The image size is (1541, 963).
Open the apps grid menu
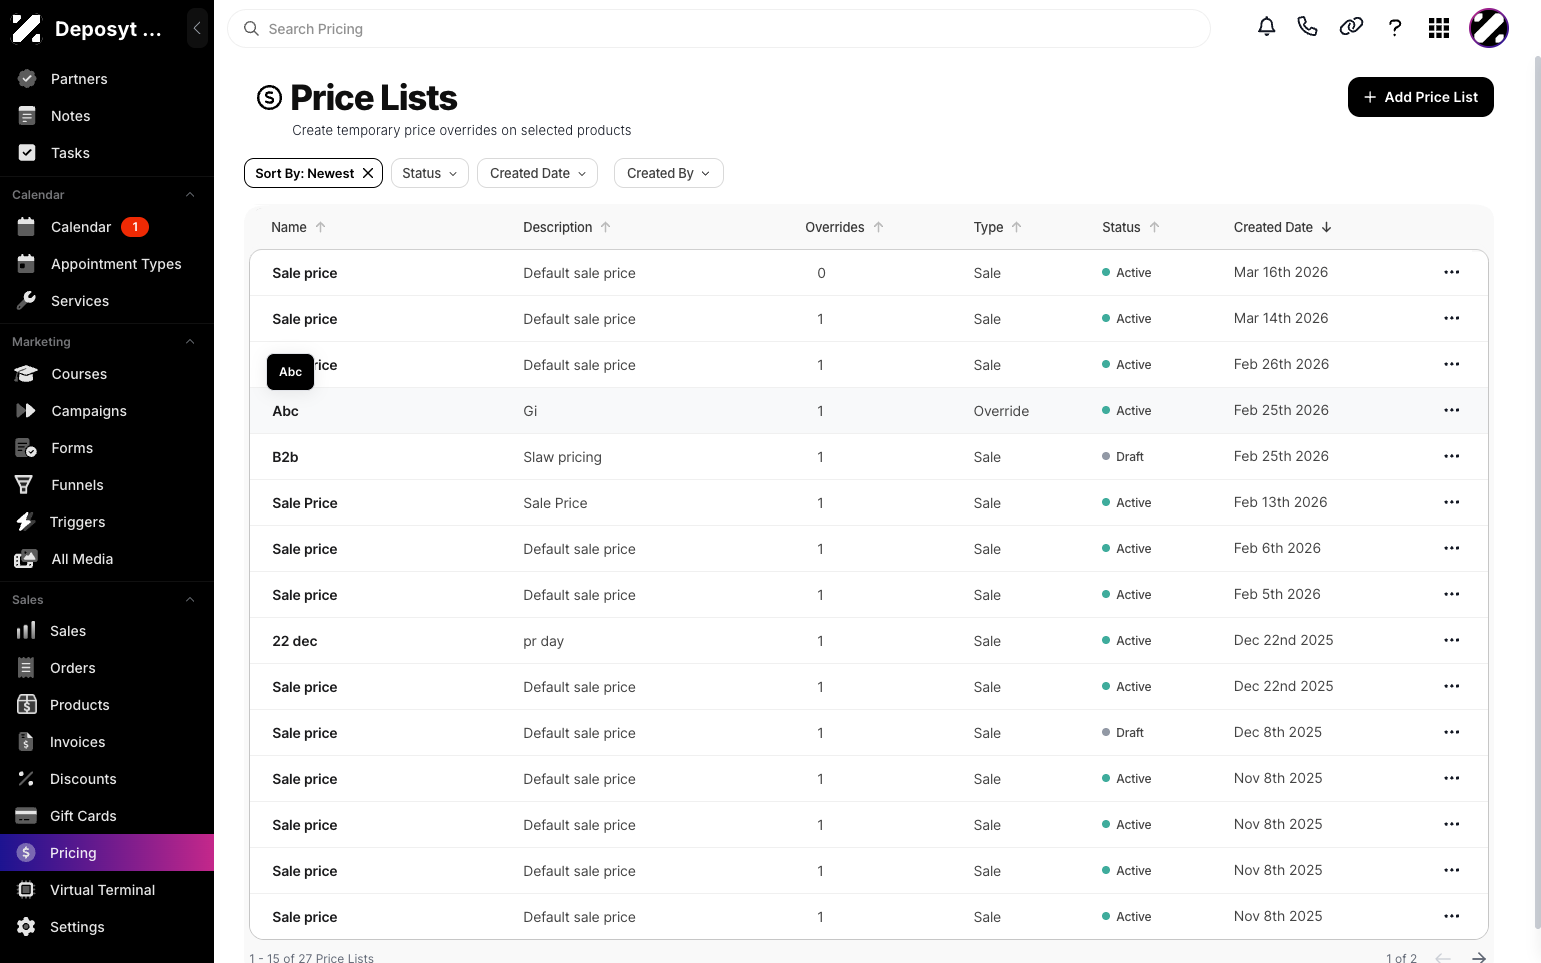point(1439,28)
